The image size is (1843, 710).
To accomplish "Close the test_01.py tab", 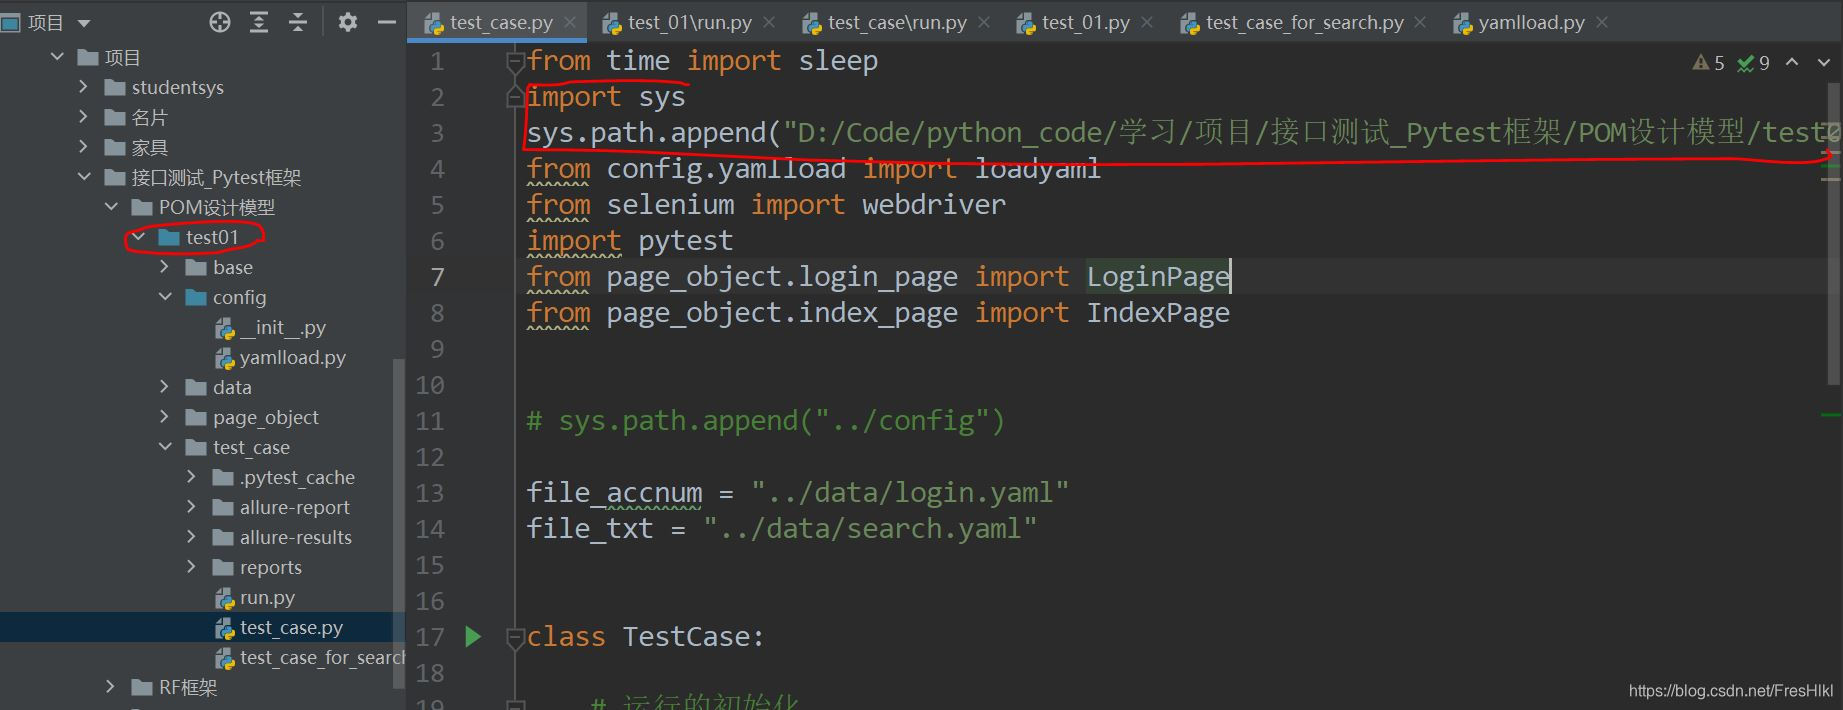I will [x=1147, y=22].
